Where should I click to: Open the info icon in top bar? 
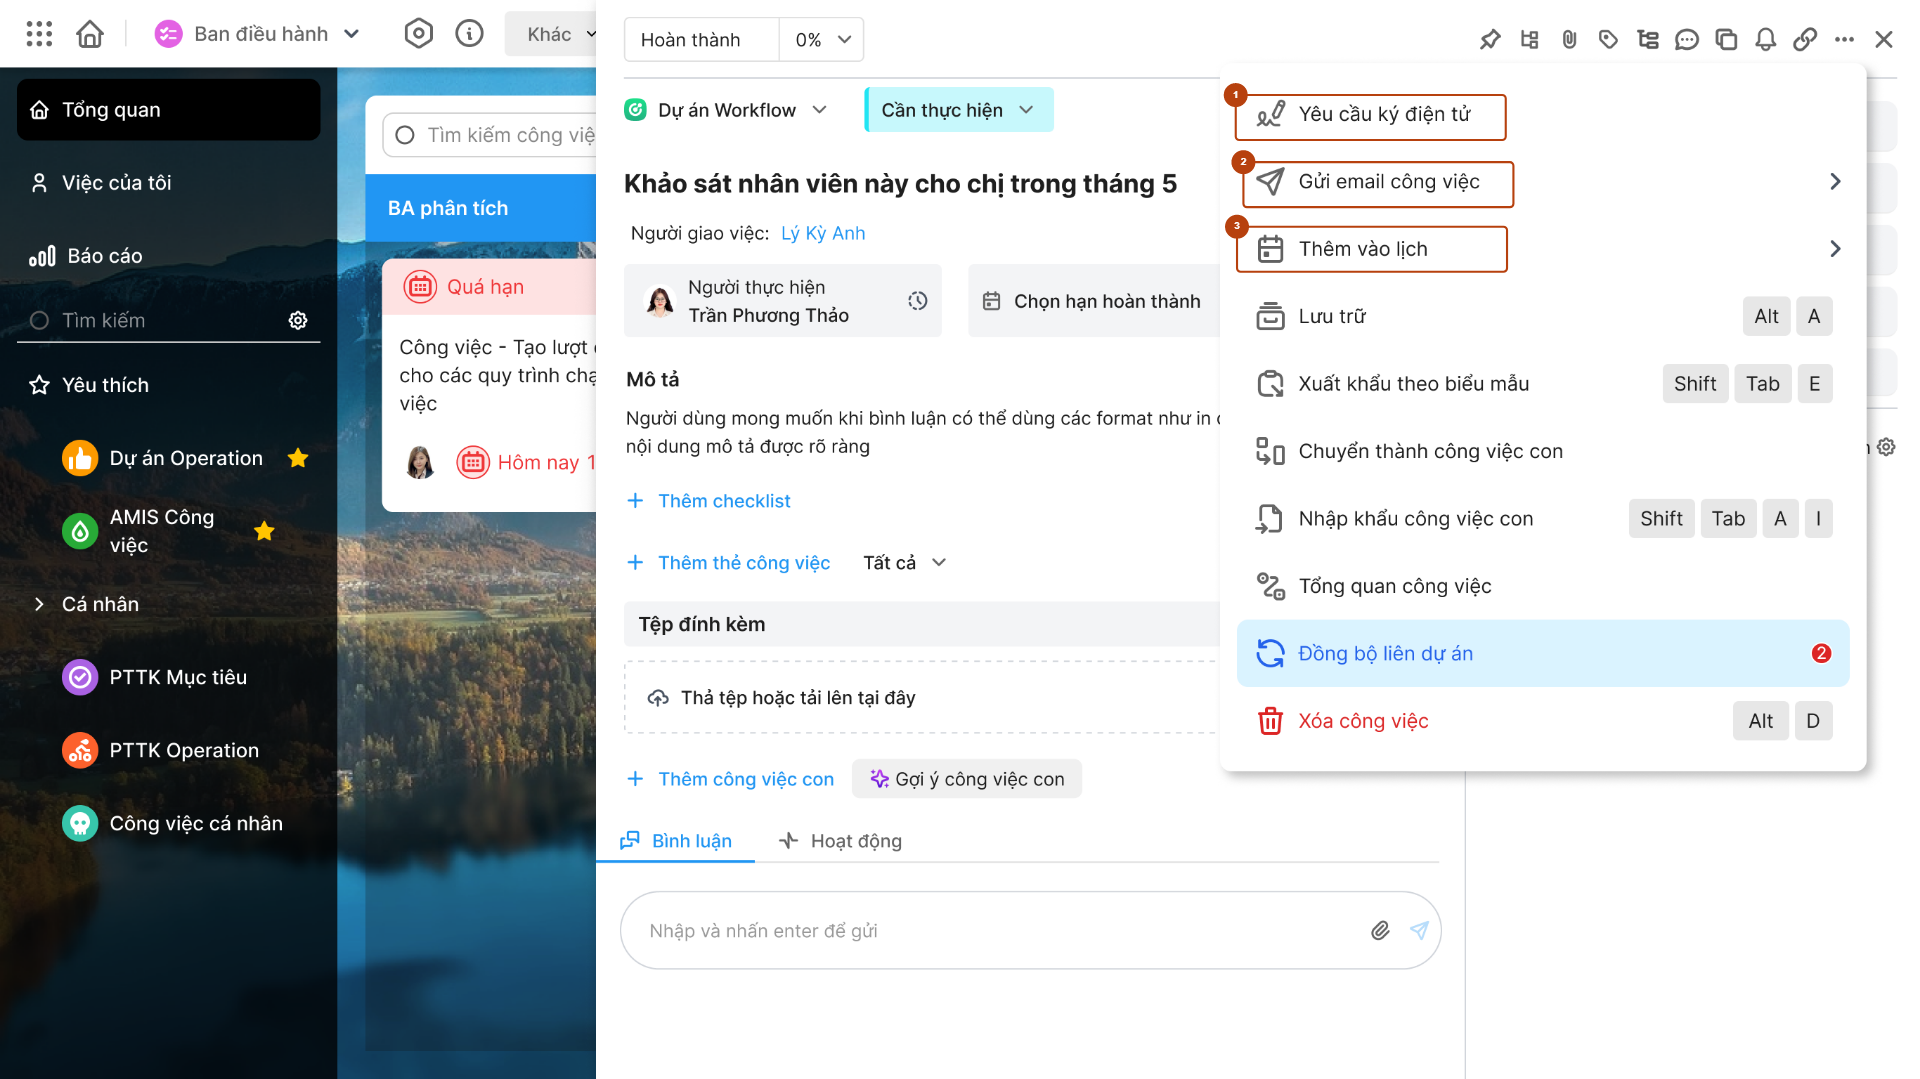point(469,34)
